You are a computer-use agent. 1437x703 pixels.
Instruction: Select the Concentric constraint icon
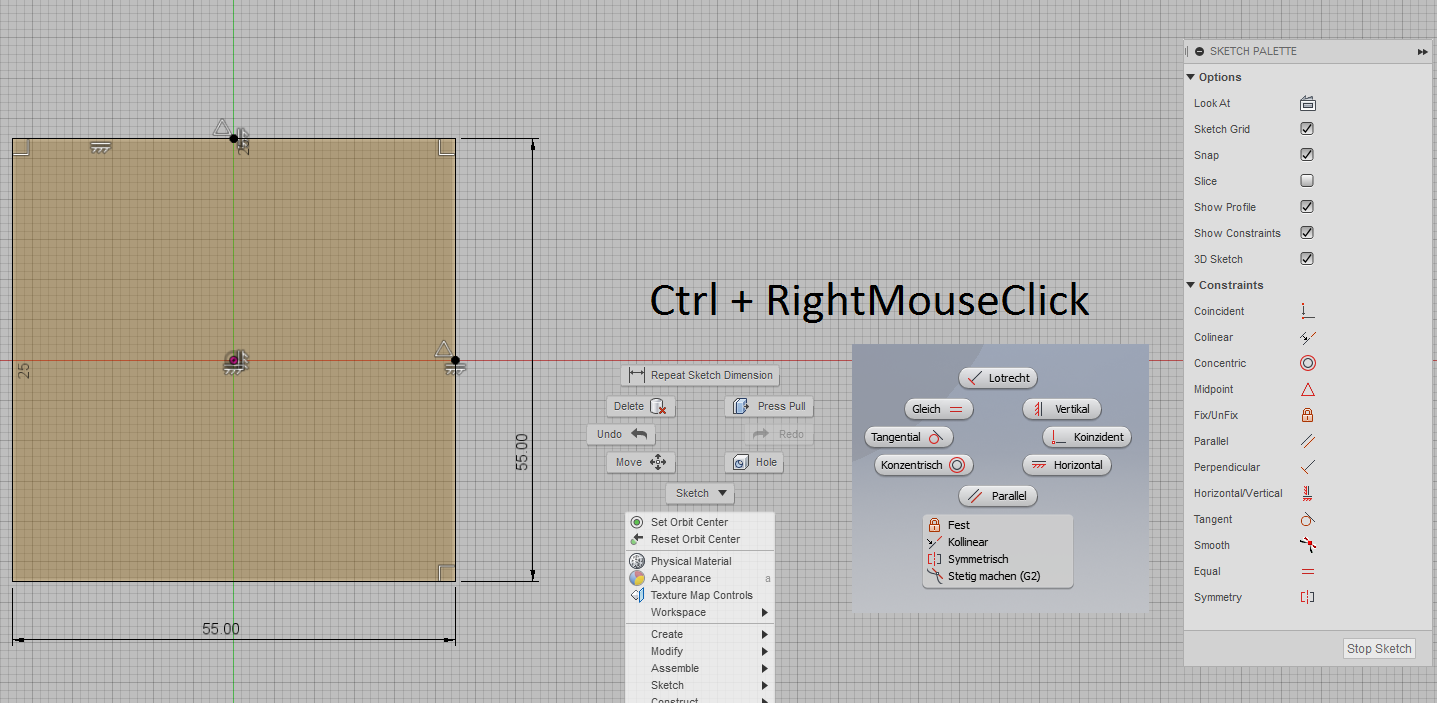tap(1307, 363)
